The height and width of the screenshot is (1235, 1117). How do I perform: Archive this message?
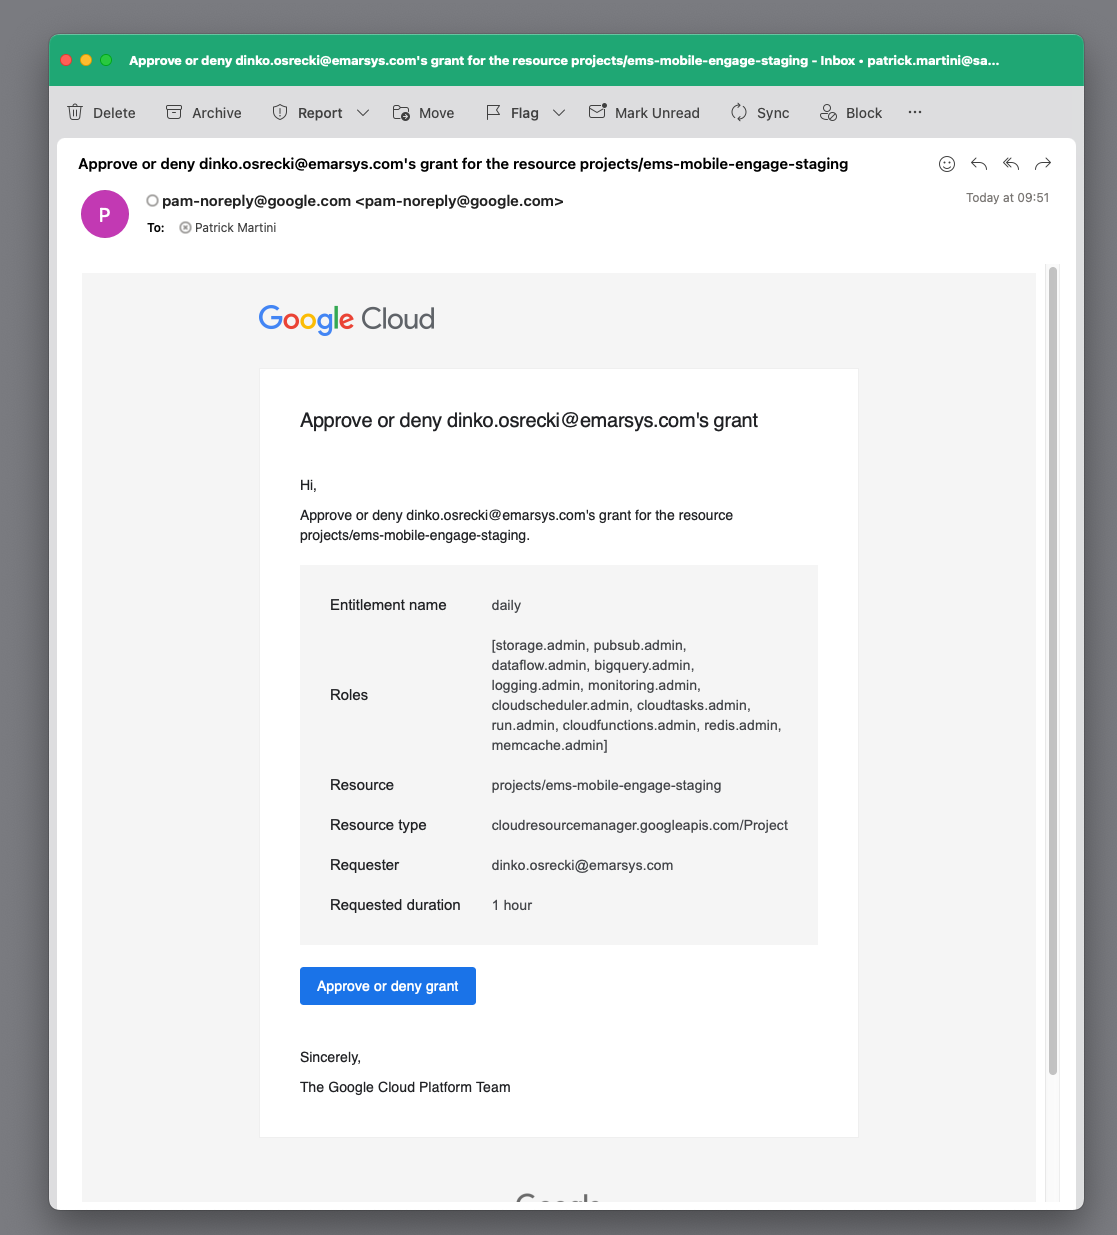tap(203, 112)
